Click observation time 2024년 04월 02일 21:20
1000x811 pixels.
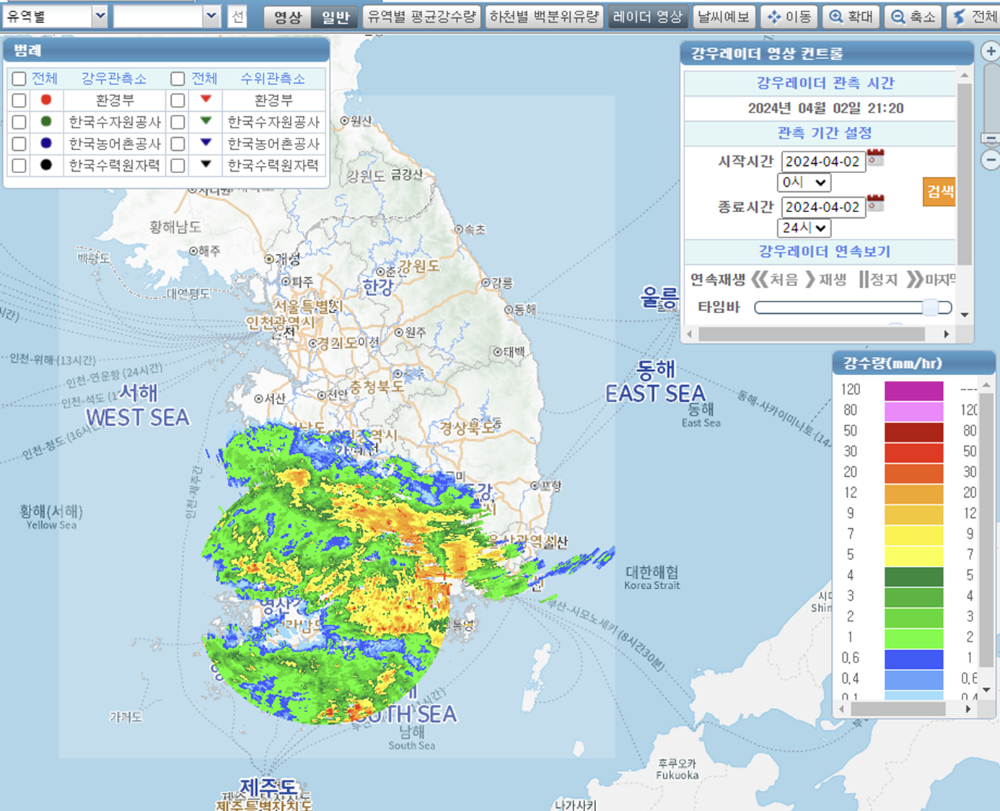(x=825, y=108)
